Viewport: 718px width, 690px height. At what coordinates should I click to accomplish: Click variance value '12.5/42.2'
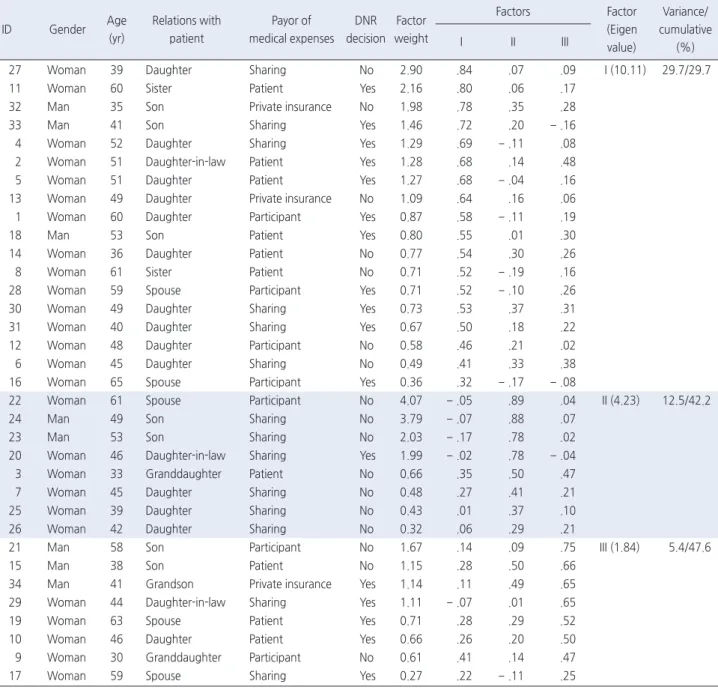point(686,400)
